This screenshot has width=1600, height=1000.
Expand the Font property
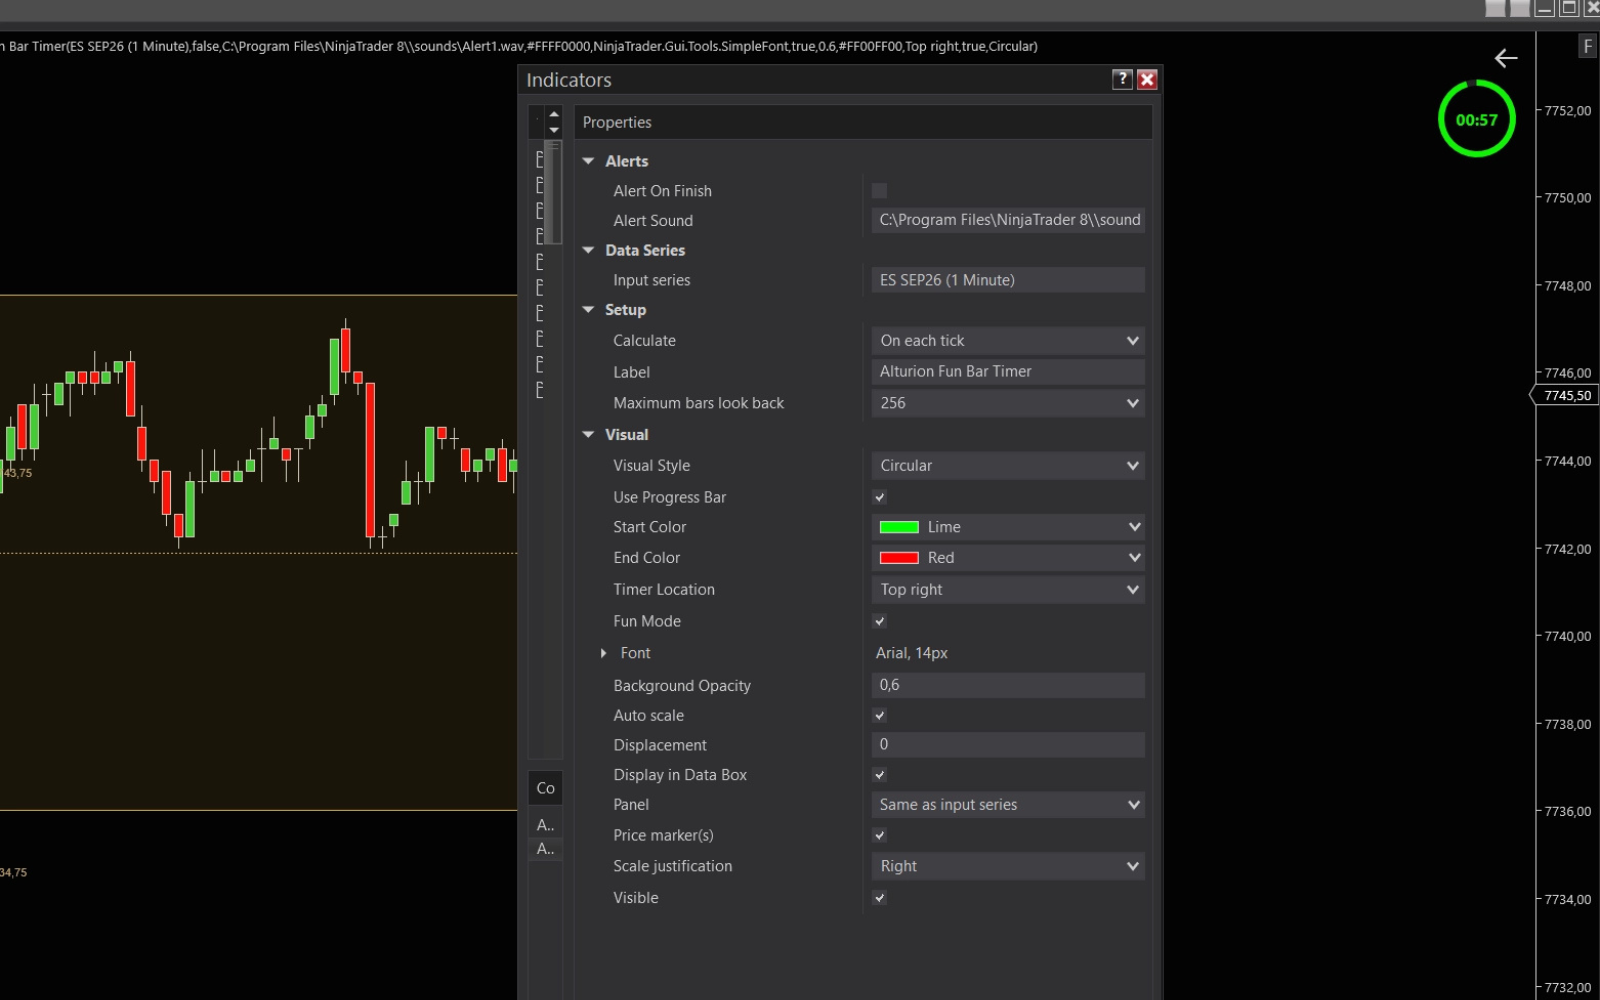(x=603, y=653)
